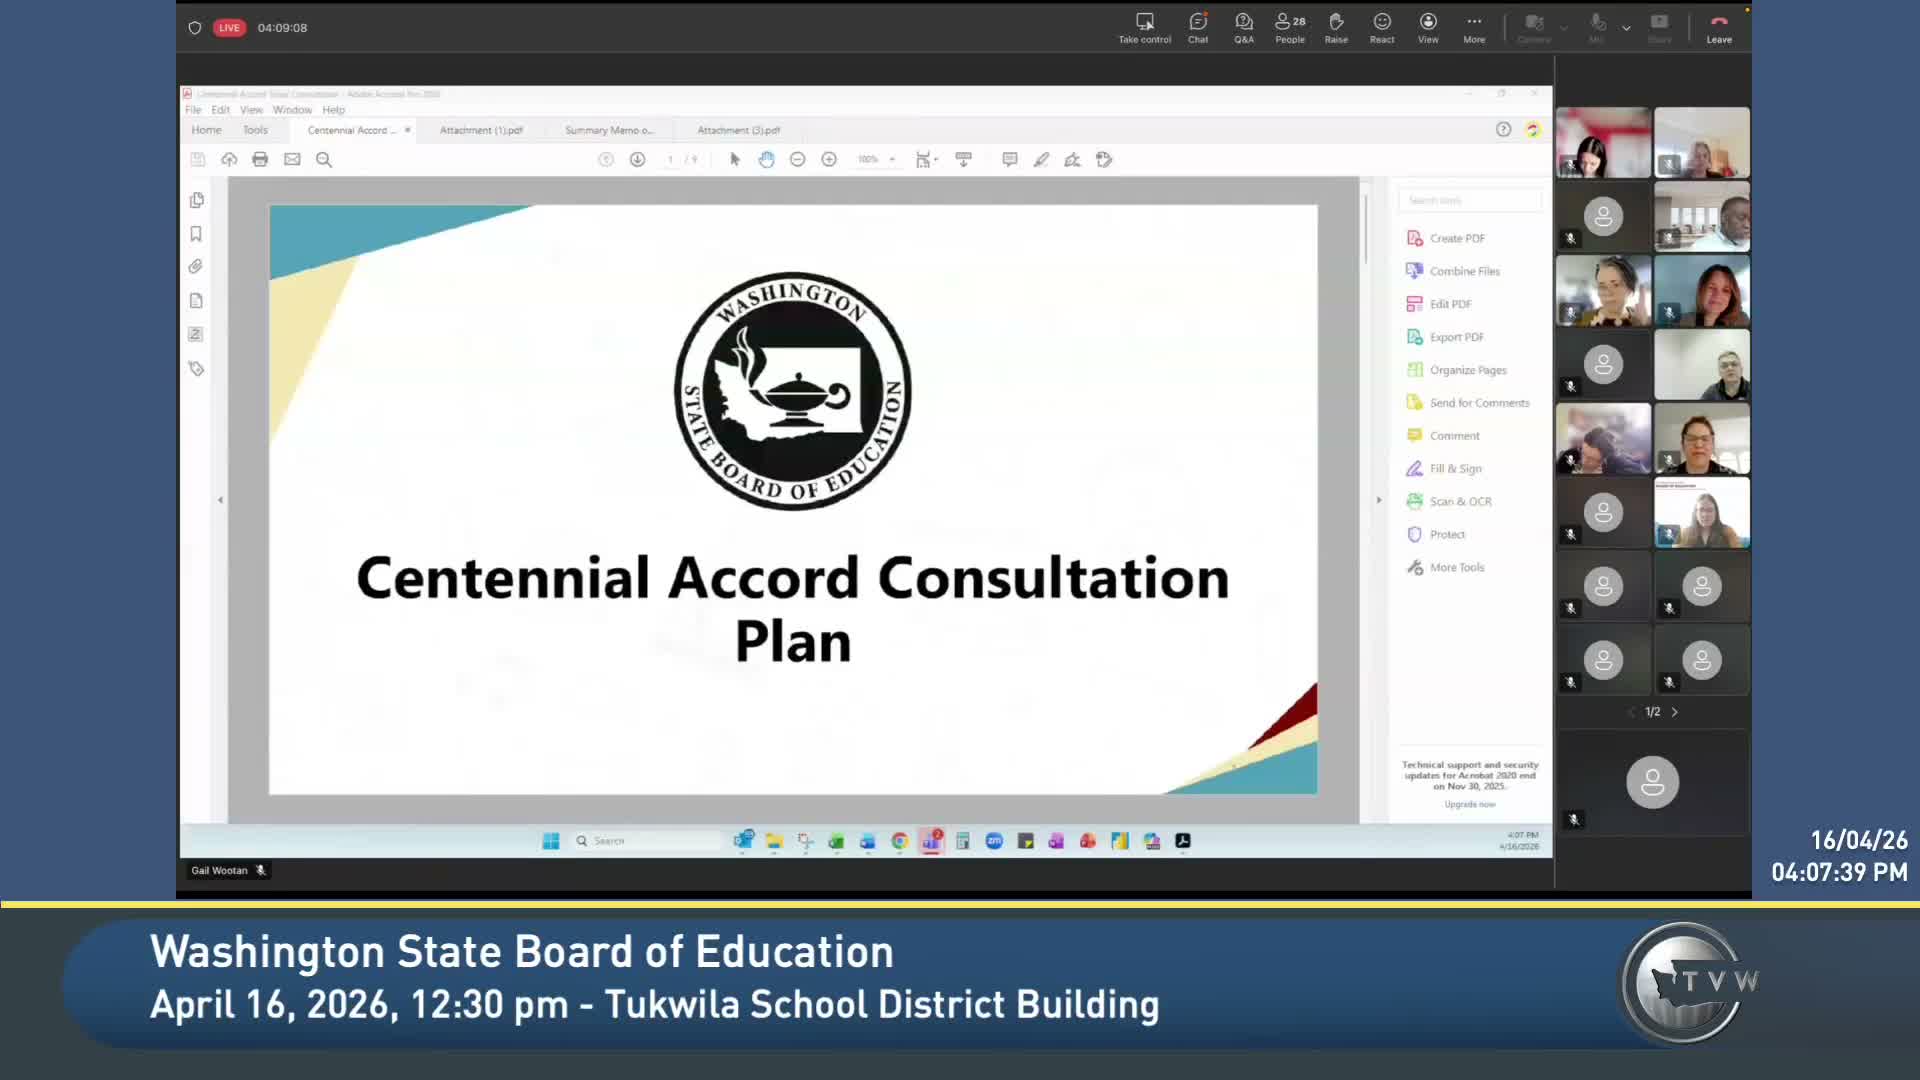Switch to Summary Memo tab
The height and width of the screenshot is (1080, 1920).
point(608,130)
